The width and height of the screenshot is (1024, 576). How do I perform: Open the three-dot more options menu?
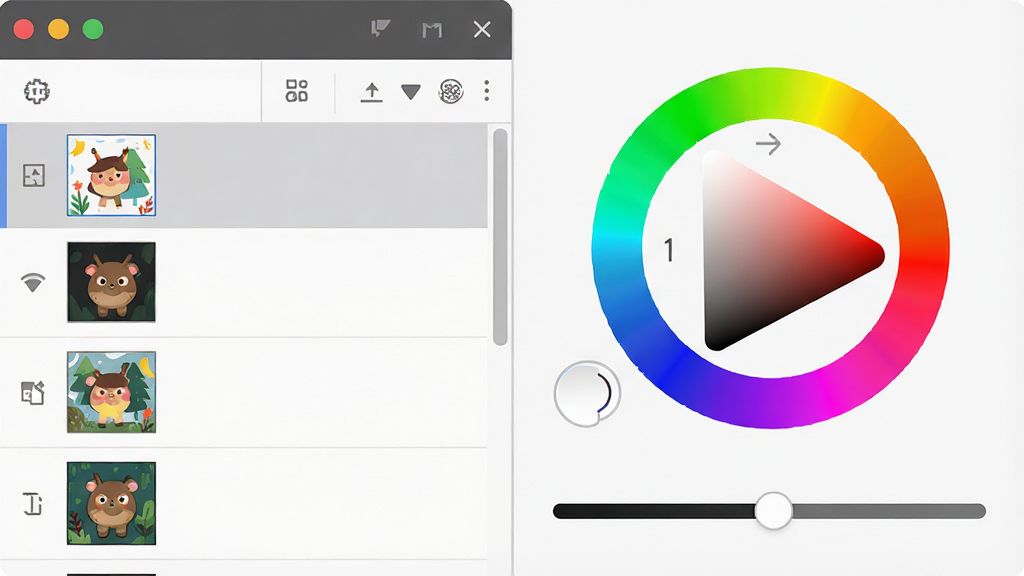point(487,91)
